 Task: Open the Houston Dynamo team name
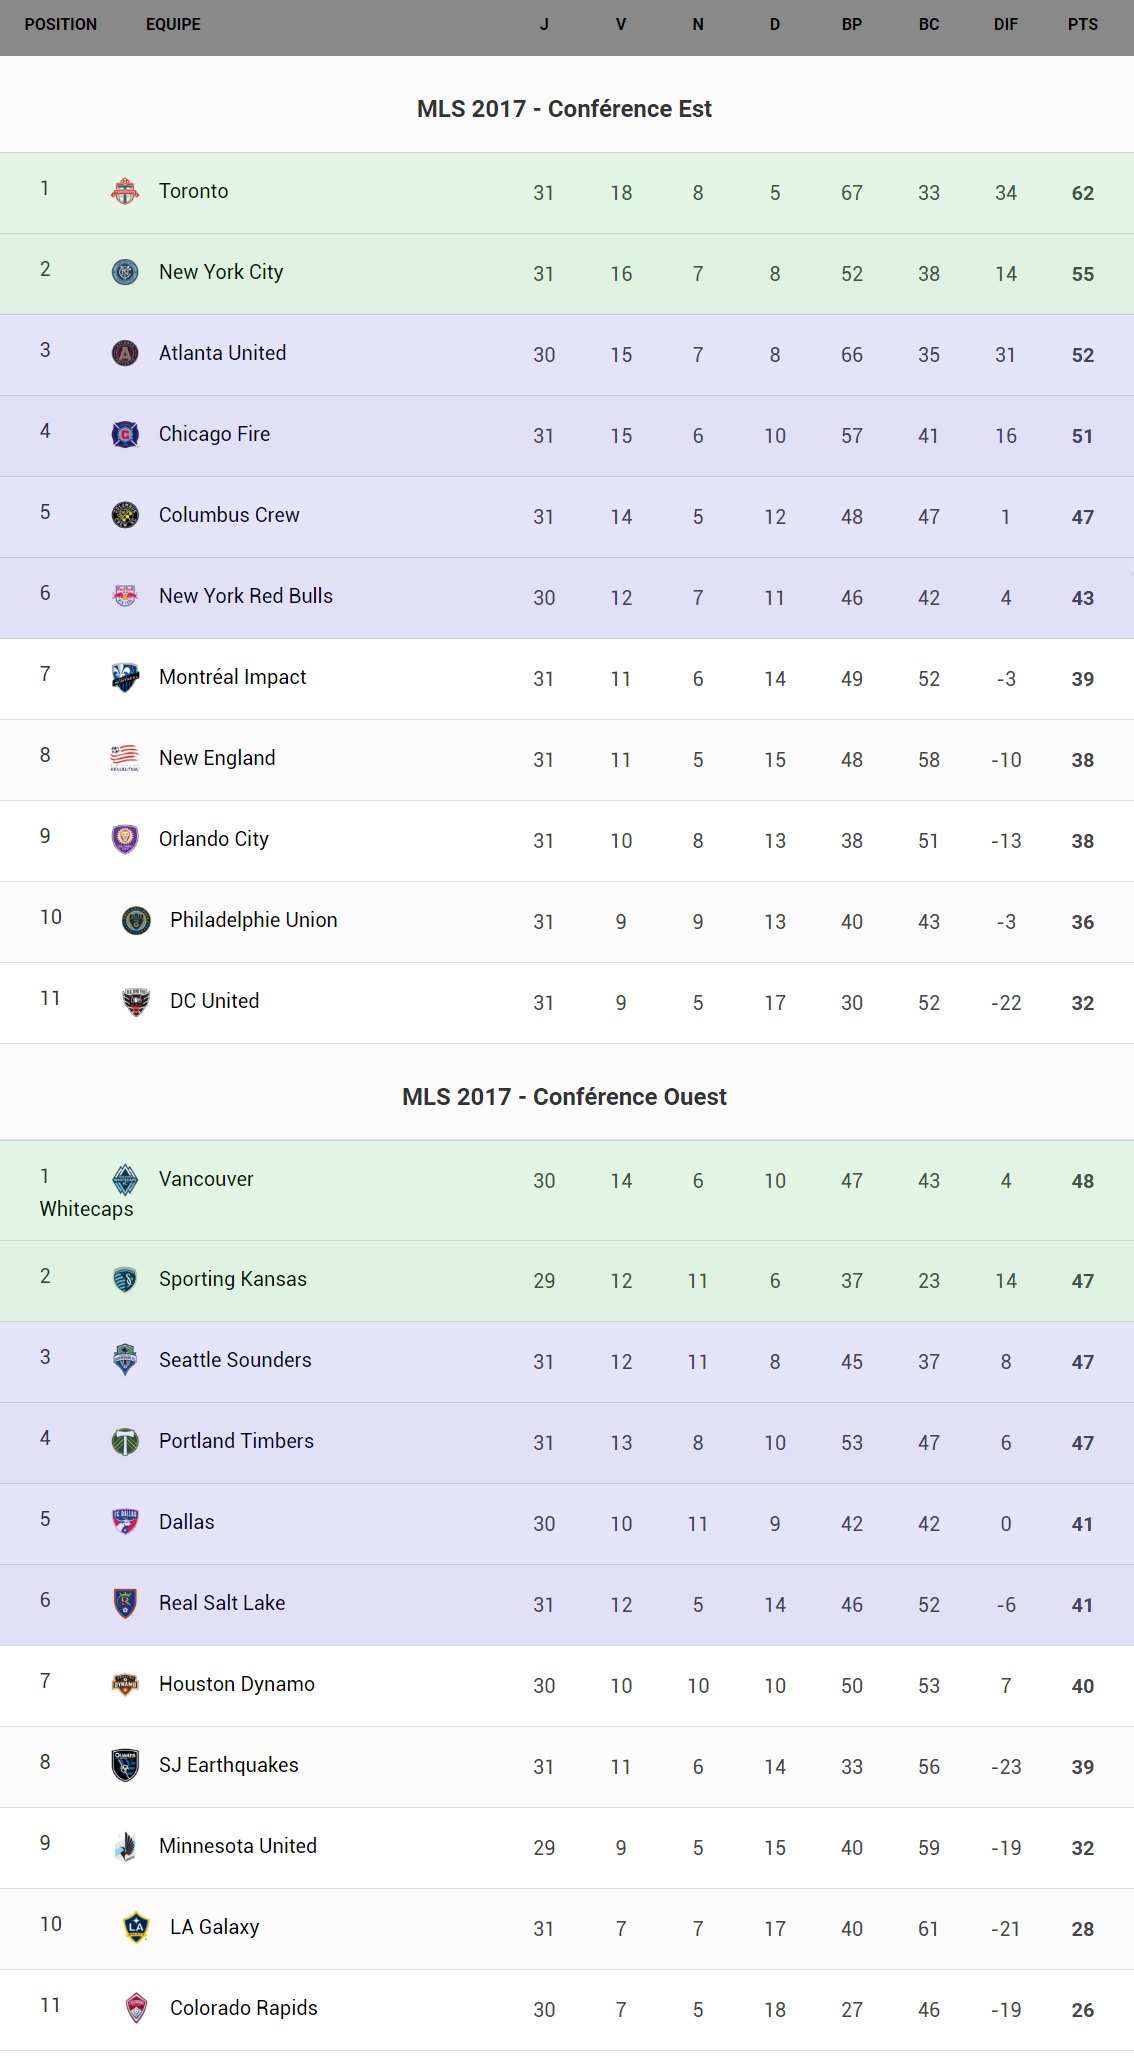click(237, 1684)
